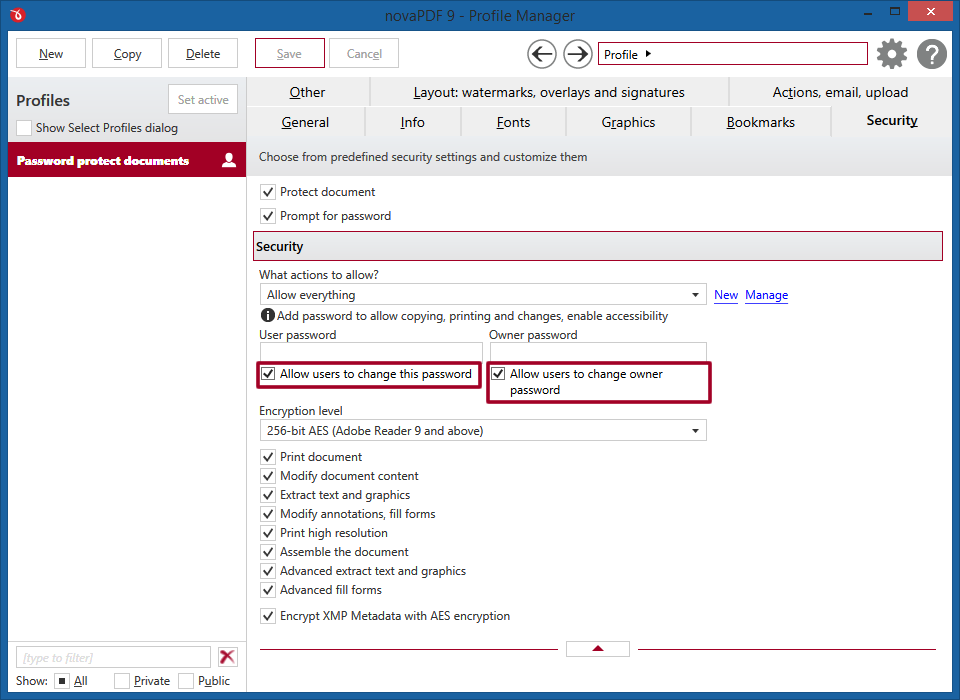The image size is (960, 700).
Task: Toggle Assemble the document checkbox
Action: coord(268,552)
